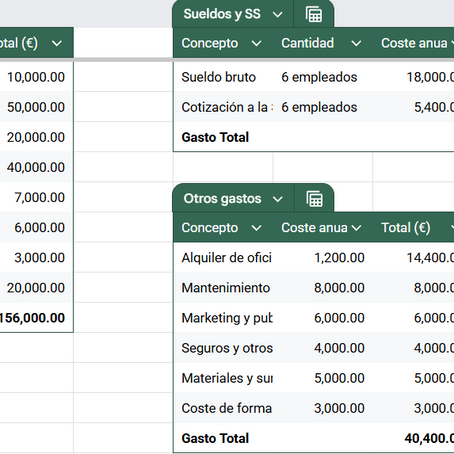Select Gasto Total in Otros gastos table
454x454 pixels.
(x=215, y=438)
